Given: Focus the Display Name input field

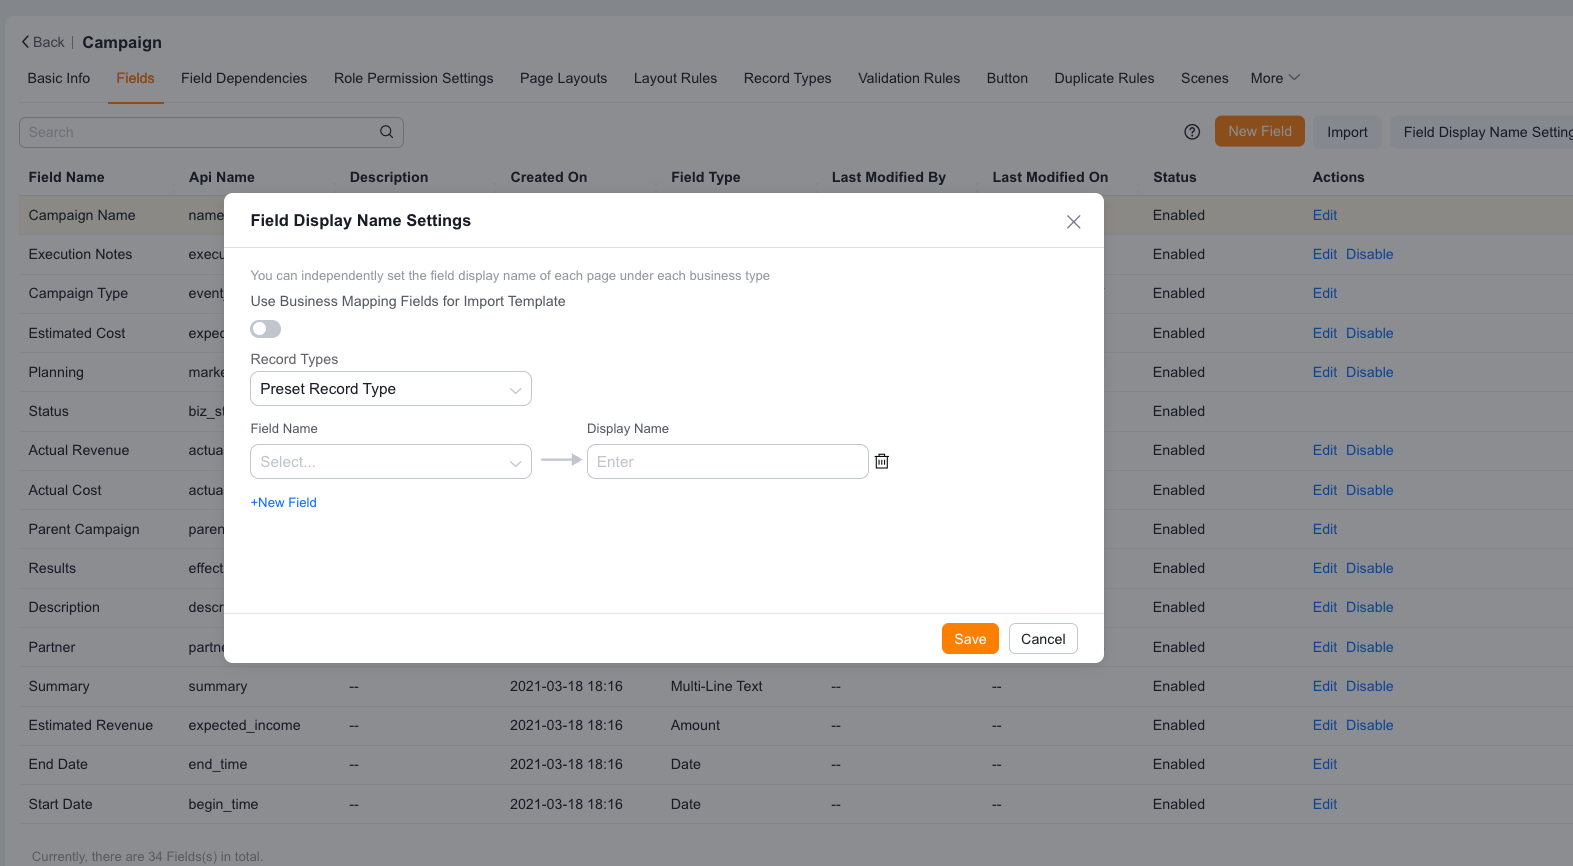Looking at the screenshot, I should point(728,462).
